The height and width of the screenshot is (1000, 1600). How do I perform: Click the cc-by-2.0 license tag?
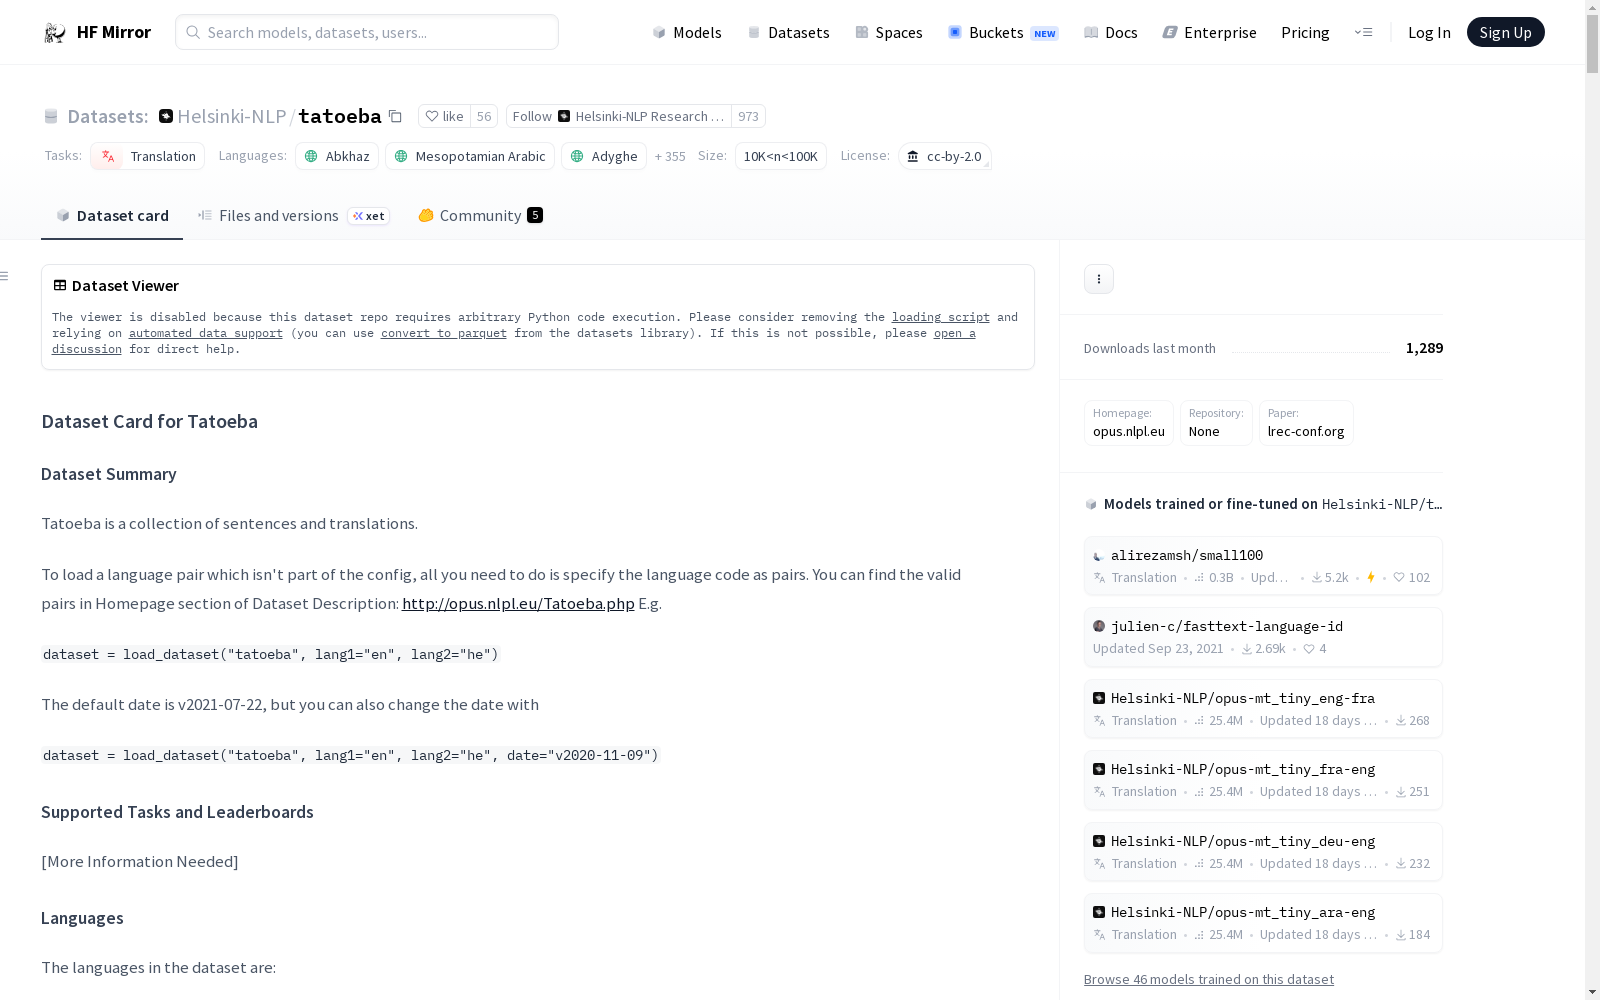[945, 157]
